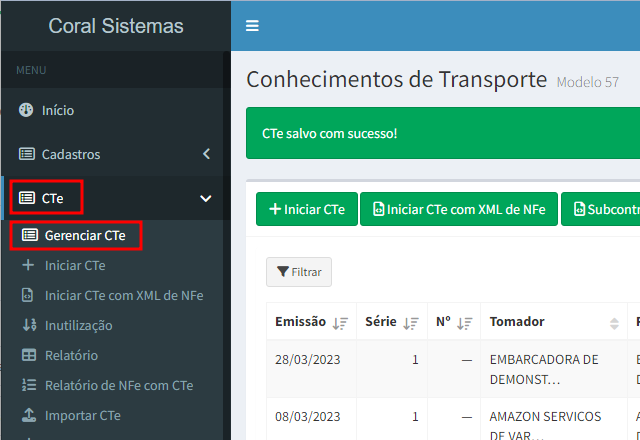
Task: Collapse the CTe submenu chevron
Action: pyautogui.click(x=206, y=198)
